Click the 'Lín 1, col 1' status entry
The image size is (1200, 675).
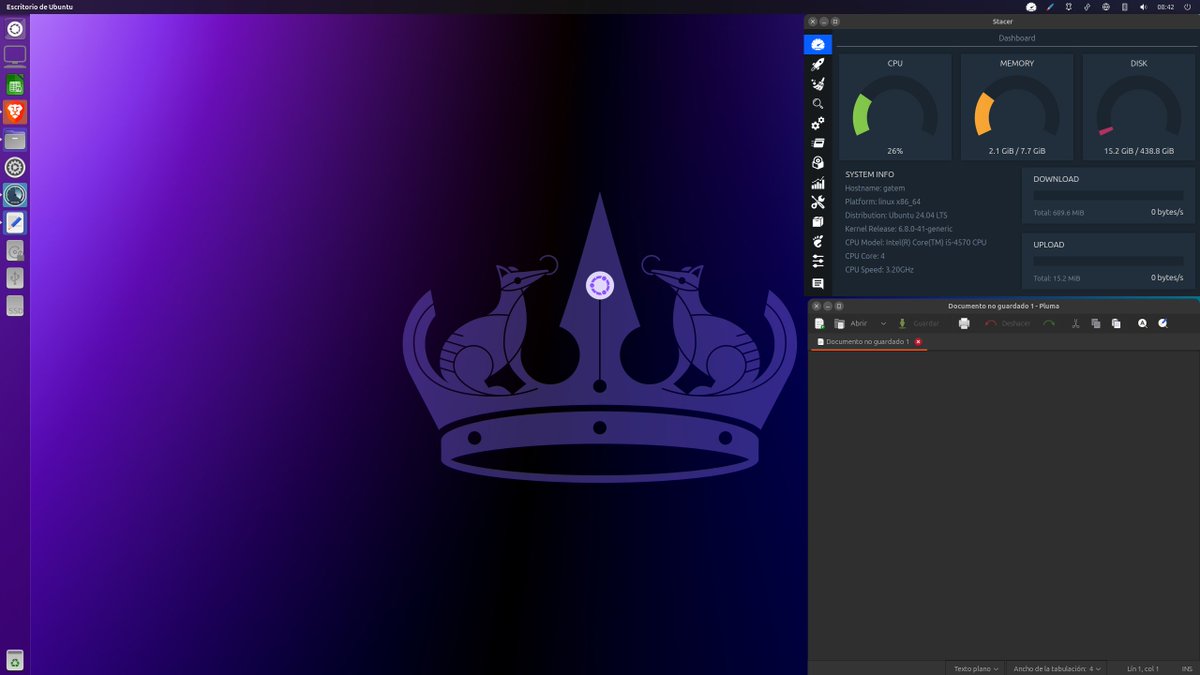click(x=1143, y=668)
